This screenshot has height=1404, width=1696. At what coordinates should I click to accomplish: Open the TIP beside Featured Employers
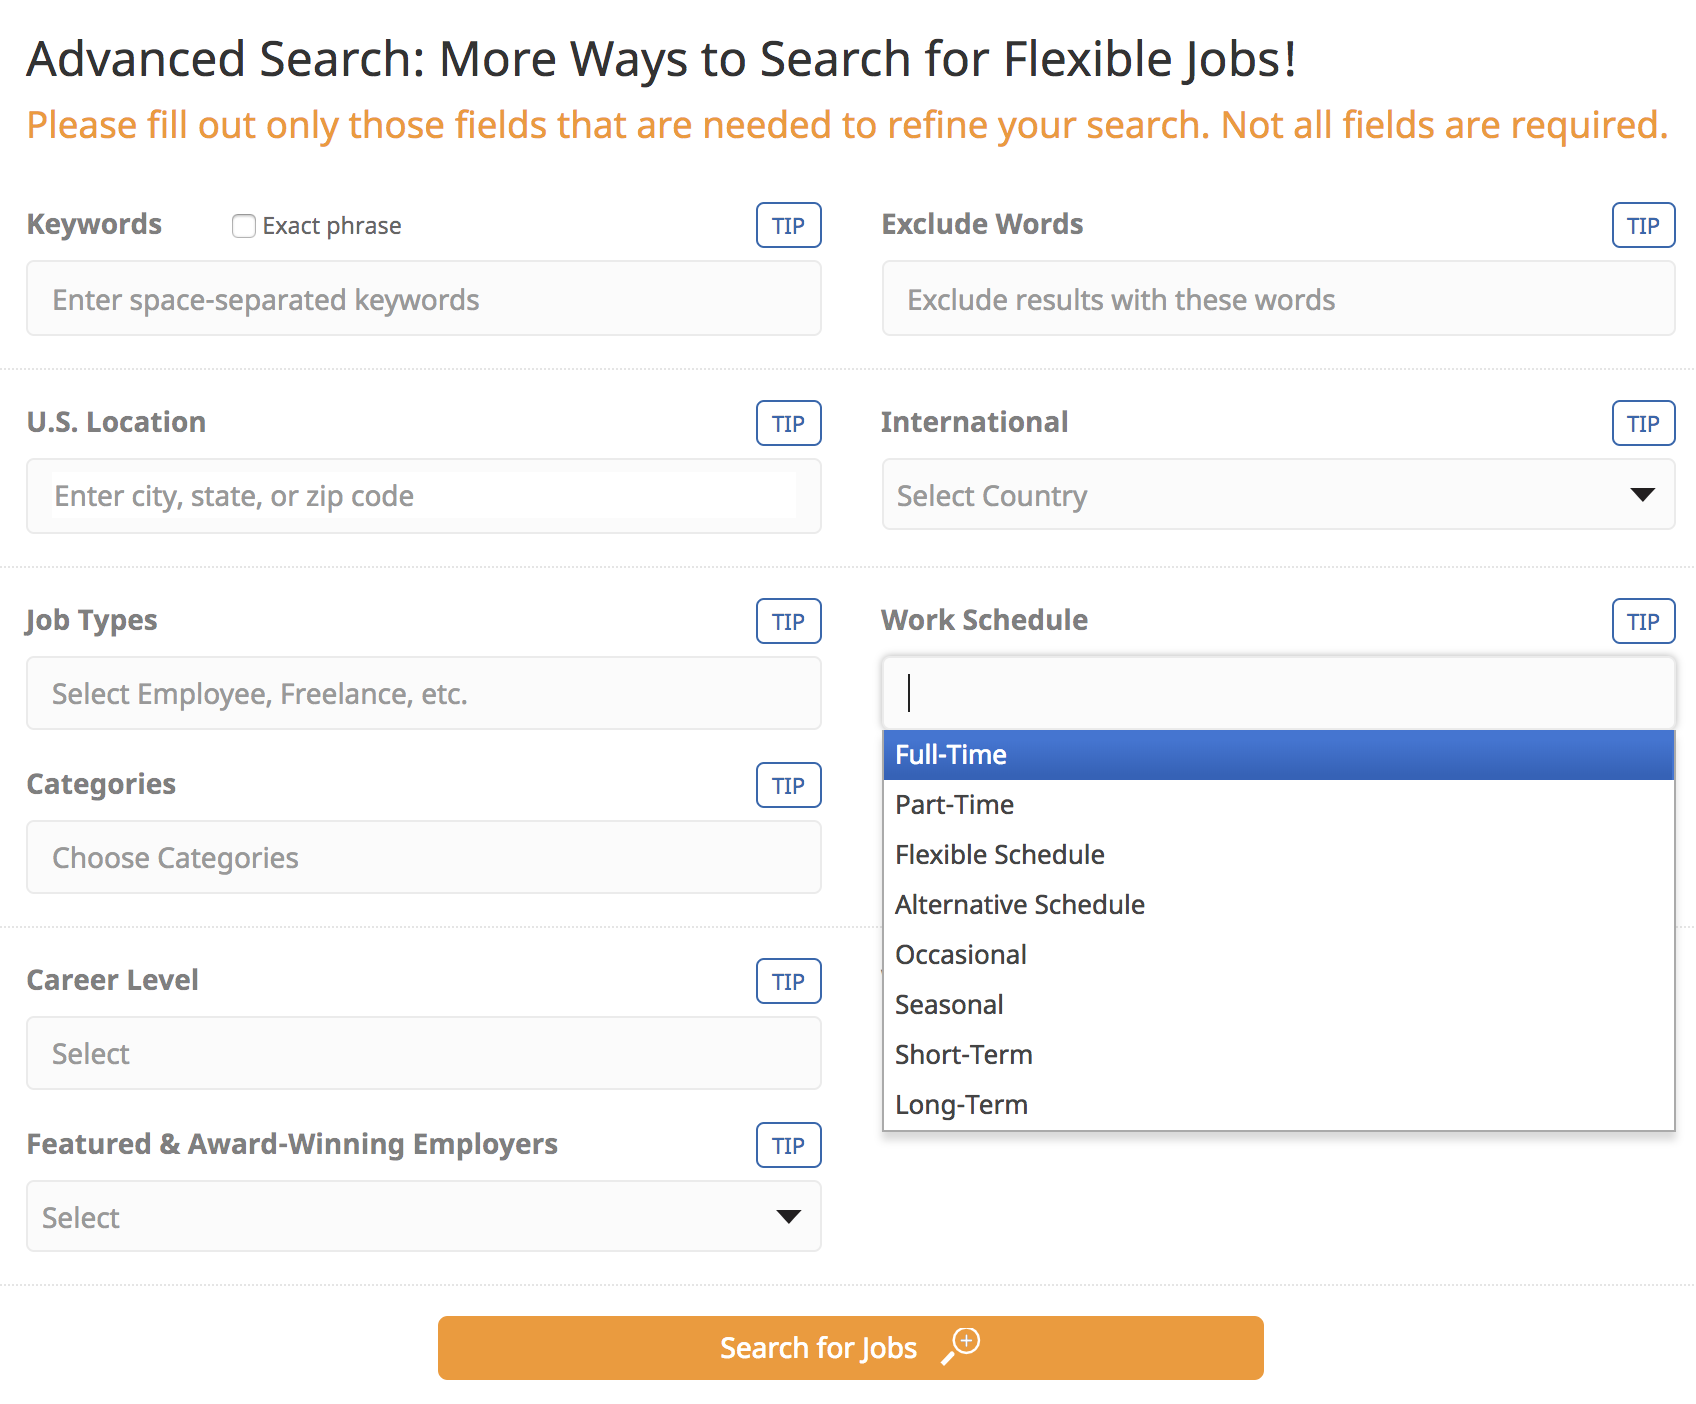click(x=788, y=1145)
